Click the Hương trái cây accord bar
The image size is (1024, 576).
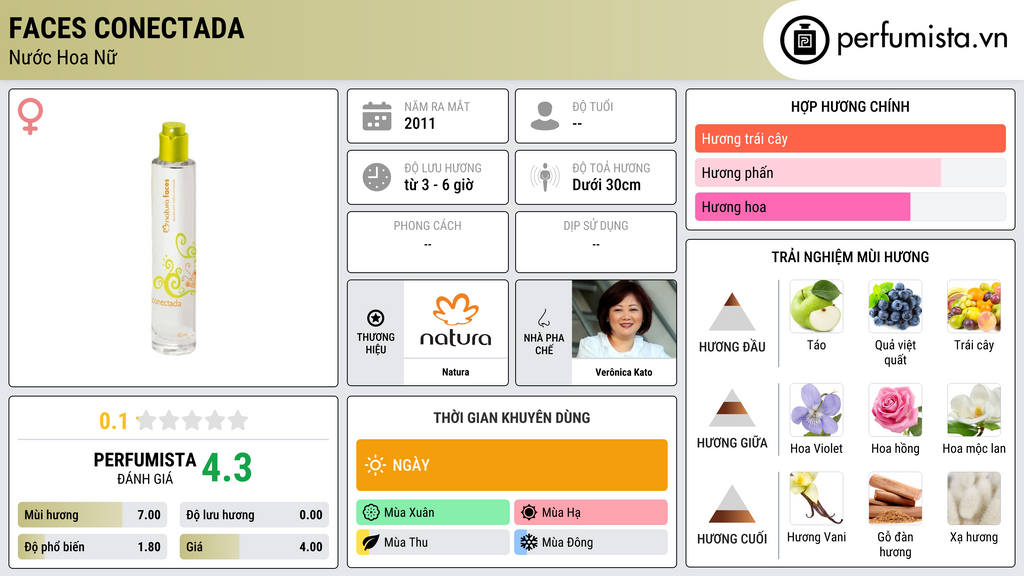(x=850, y=138)
